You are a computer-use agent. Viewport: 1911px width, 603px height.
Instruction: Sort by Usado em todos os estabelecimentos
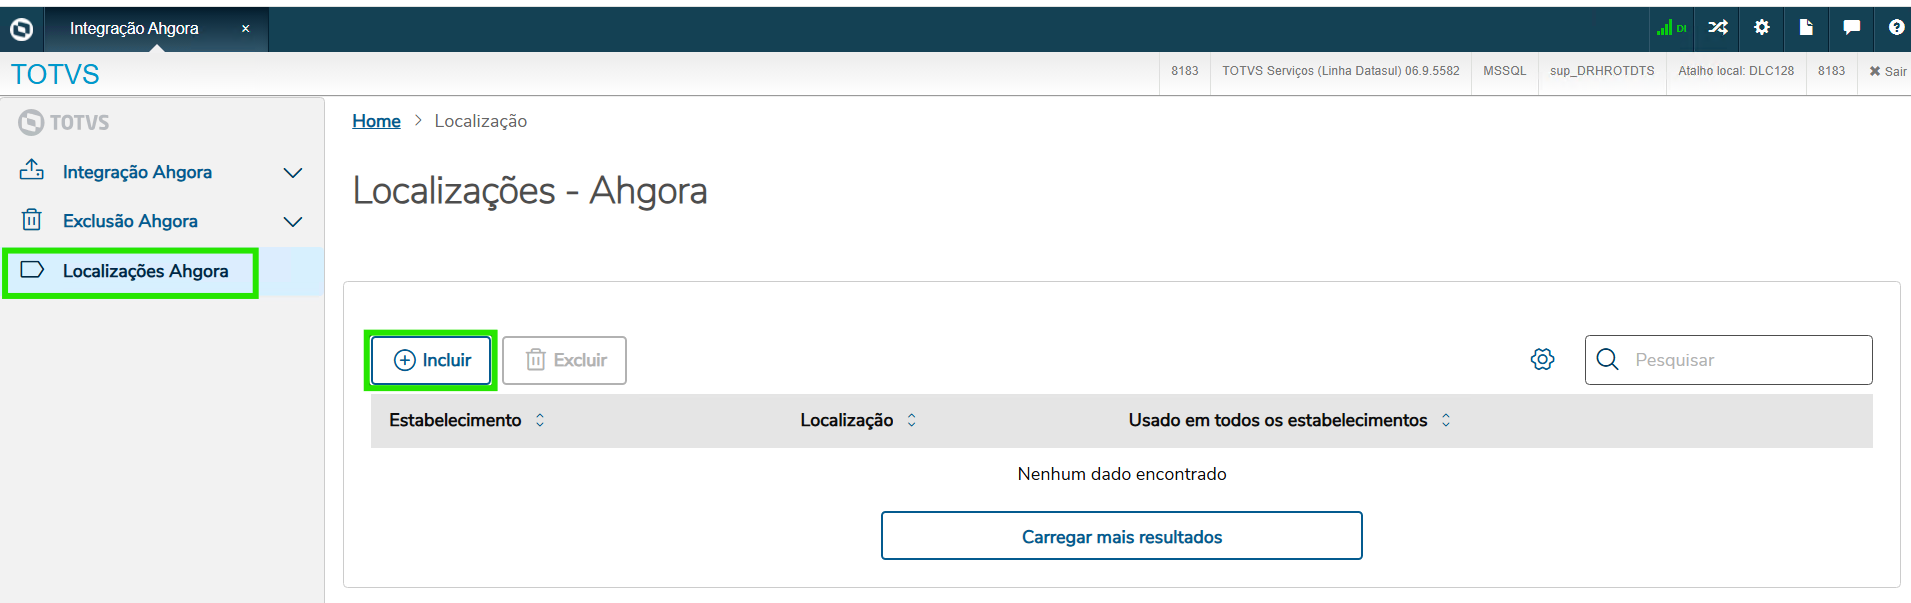pos(1446,420)
